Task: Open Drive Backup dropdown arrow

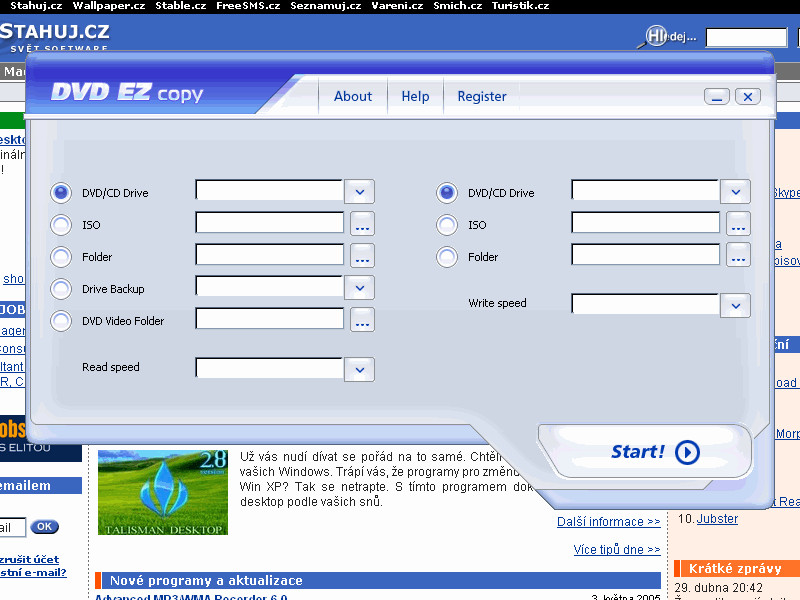Action: click(360, 288)
